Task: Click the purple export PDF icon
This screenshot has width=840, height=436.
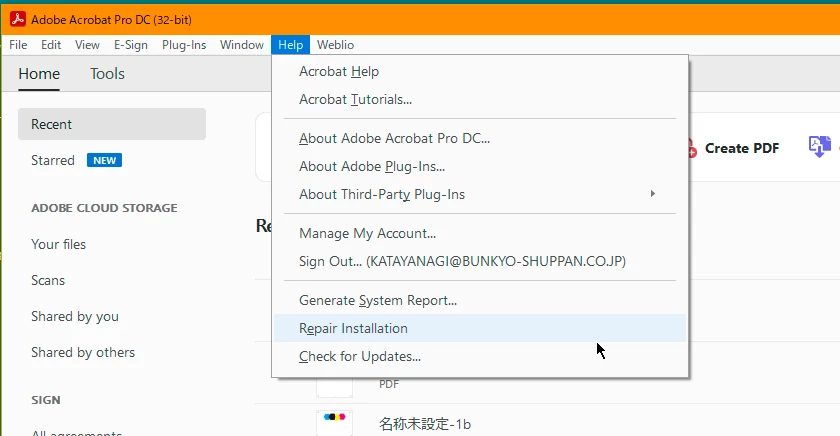Action: [820, 146]
